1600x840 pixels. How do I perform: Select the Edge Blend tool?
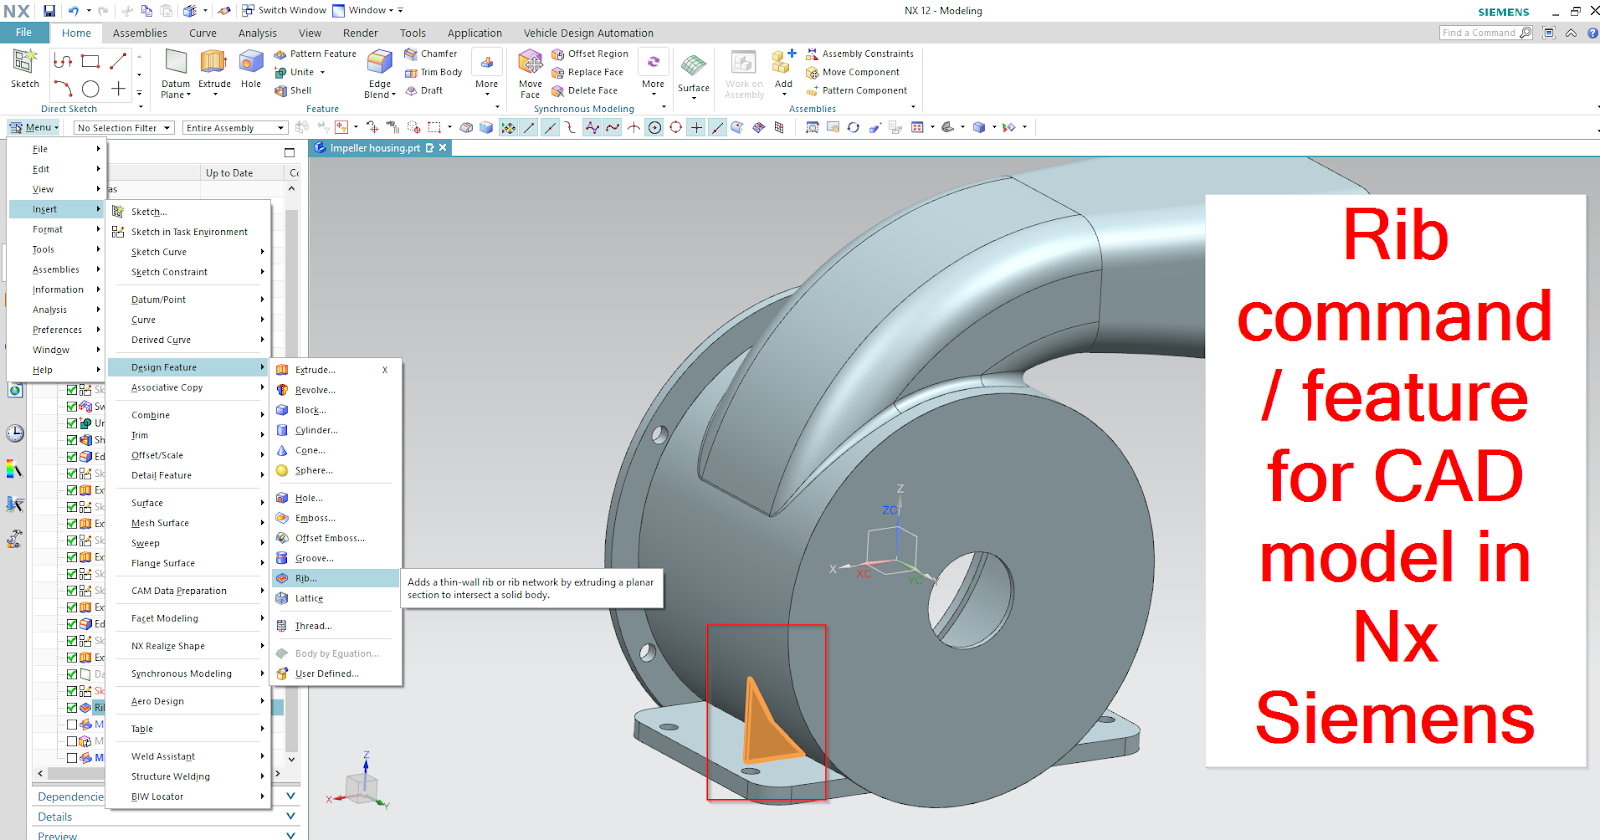[x=380, y=74]
